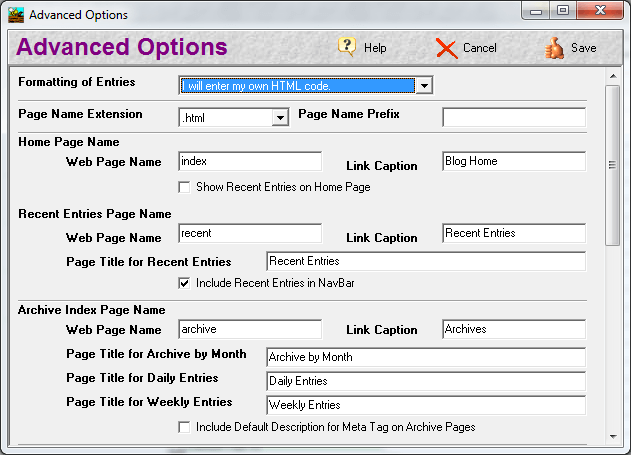This screenshot has height=455, width=631.
Task: Click the .html extension combo box
Action: (234, 117)
